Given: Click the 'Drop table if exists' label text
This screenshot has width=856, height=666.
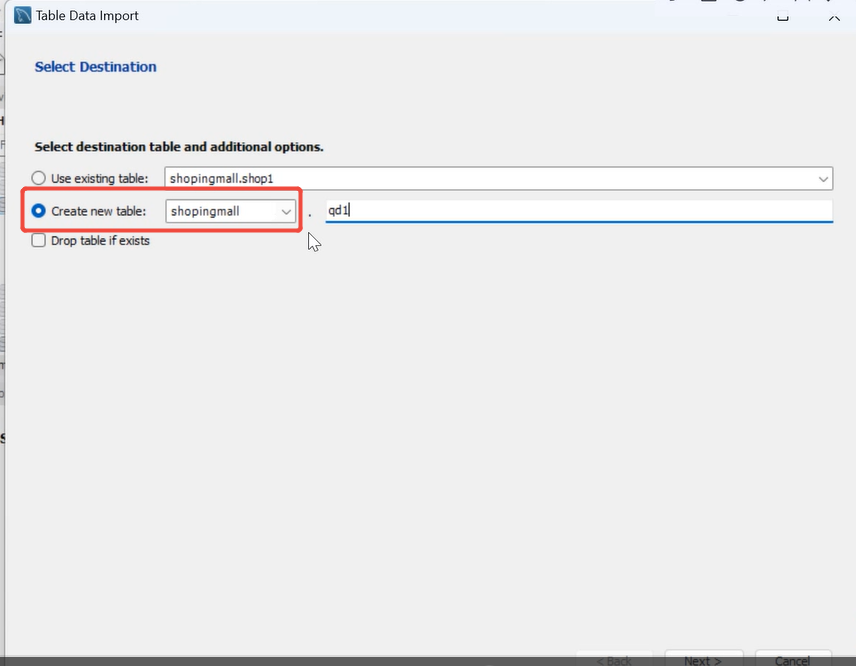Looking at the screenshot, I should pos(100,241).
